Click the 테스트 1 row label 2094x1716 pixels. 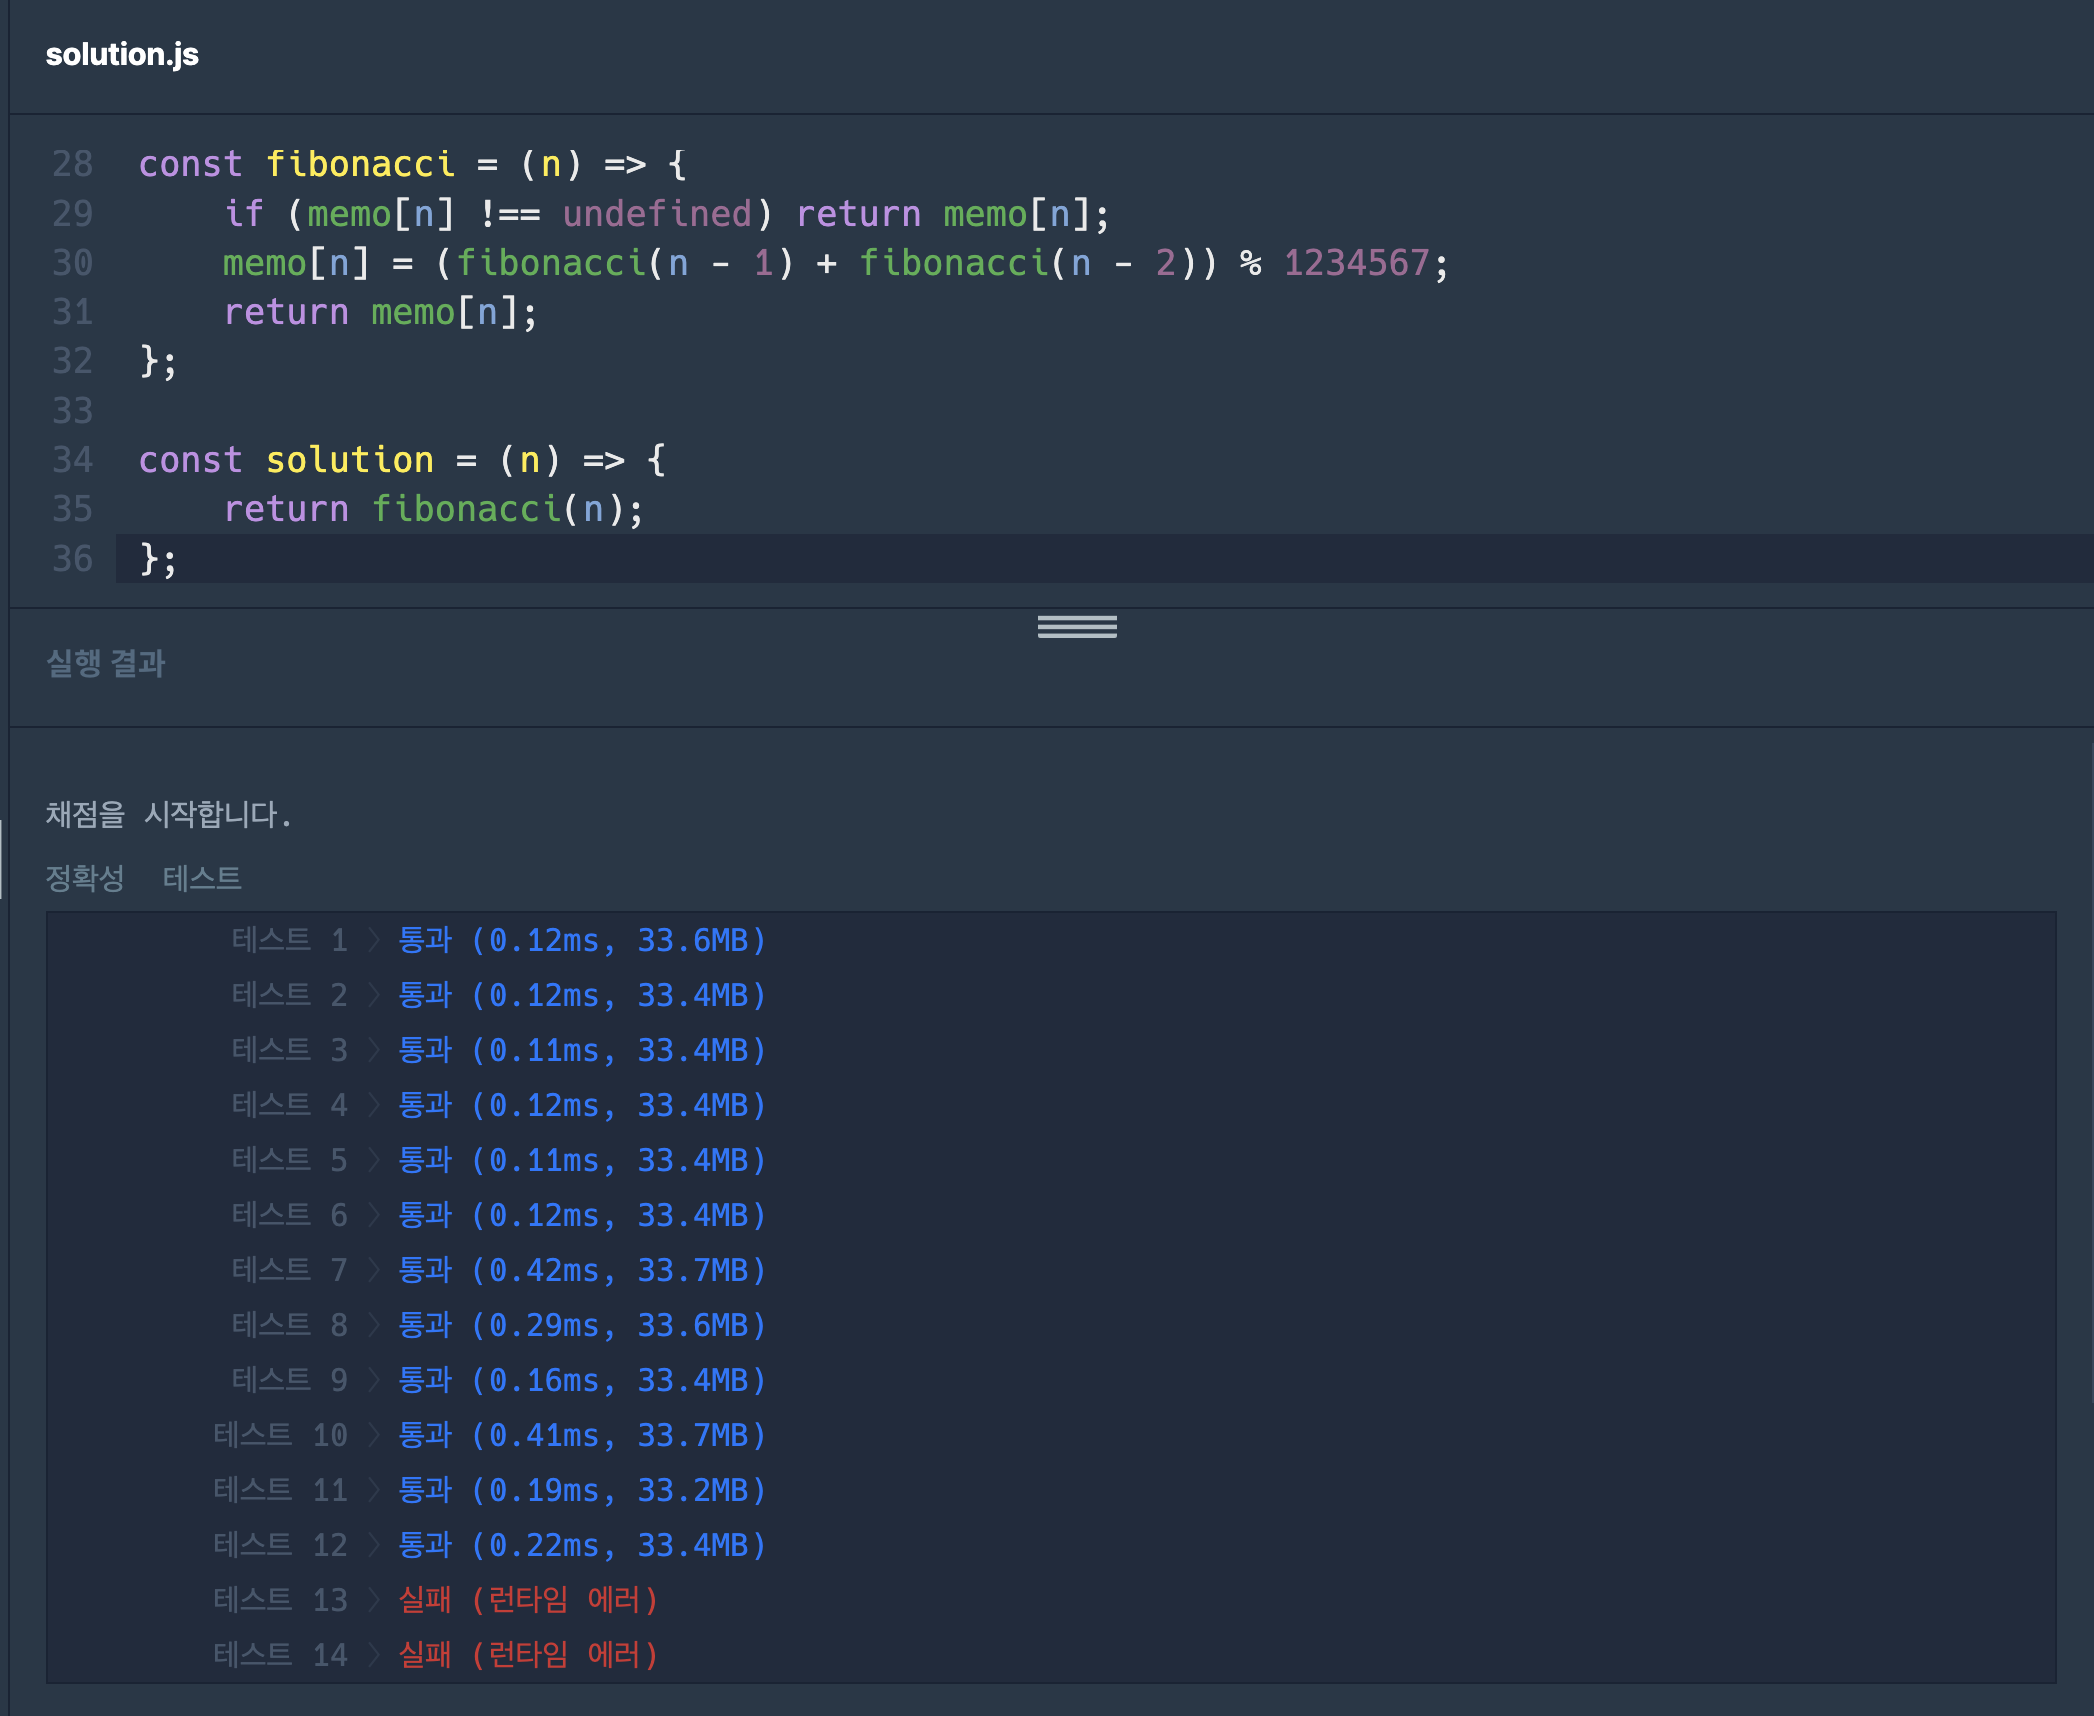click(x=290, y=940)
